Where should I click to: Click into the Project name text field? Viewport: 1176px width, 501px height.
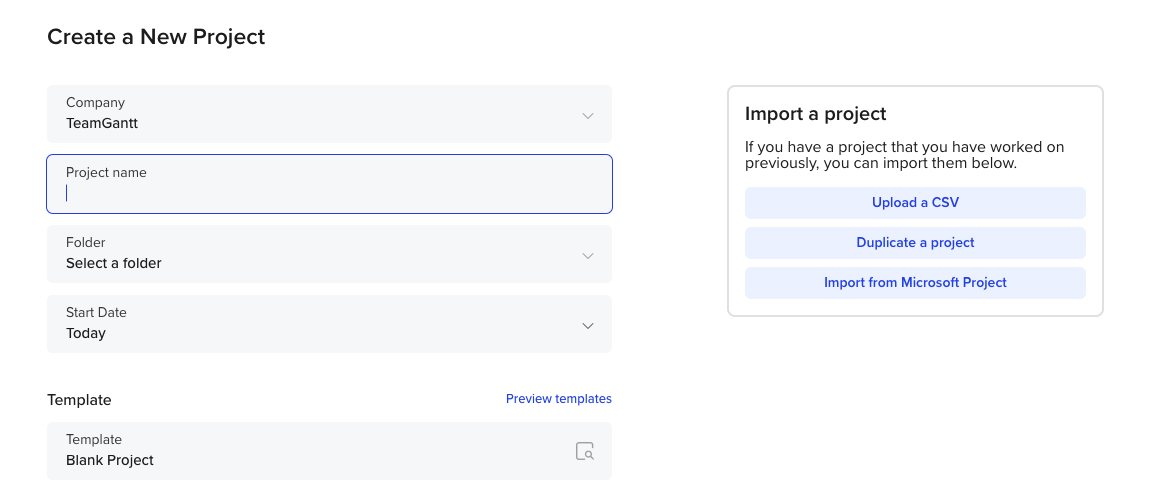(329, 194)
